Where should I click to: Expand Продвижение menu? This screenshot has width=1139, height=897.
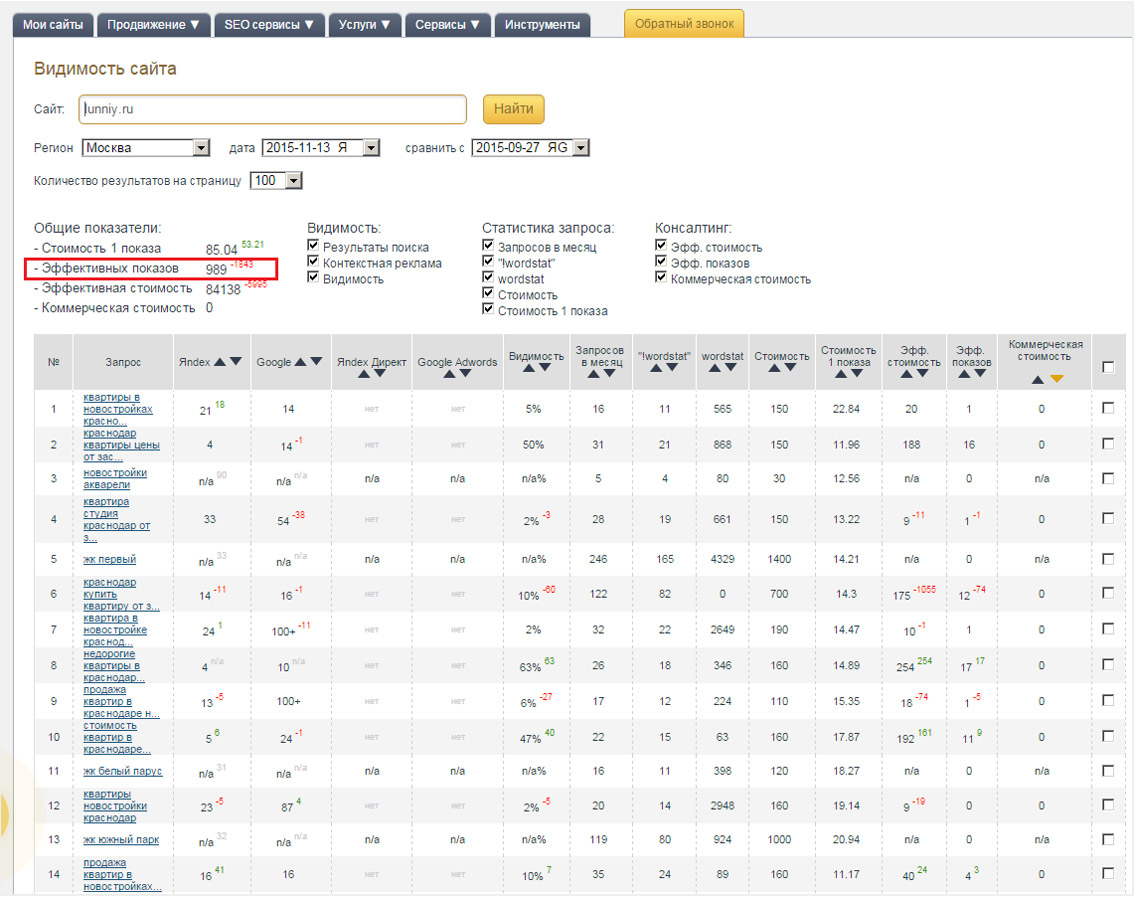click(153, 25)
